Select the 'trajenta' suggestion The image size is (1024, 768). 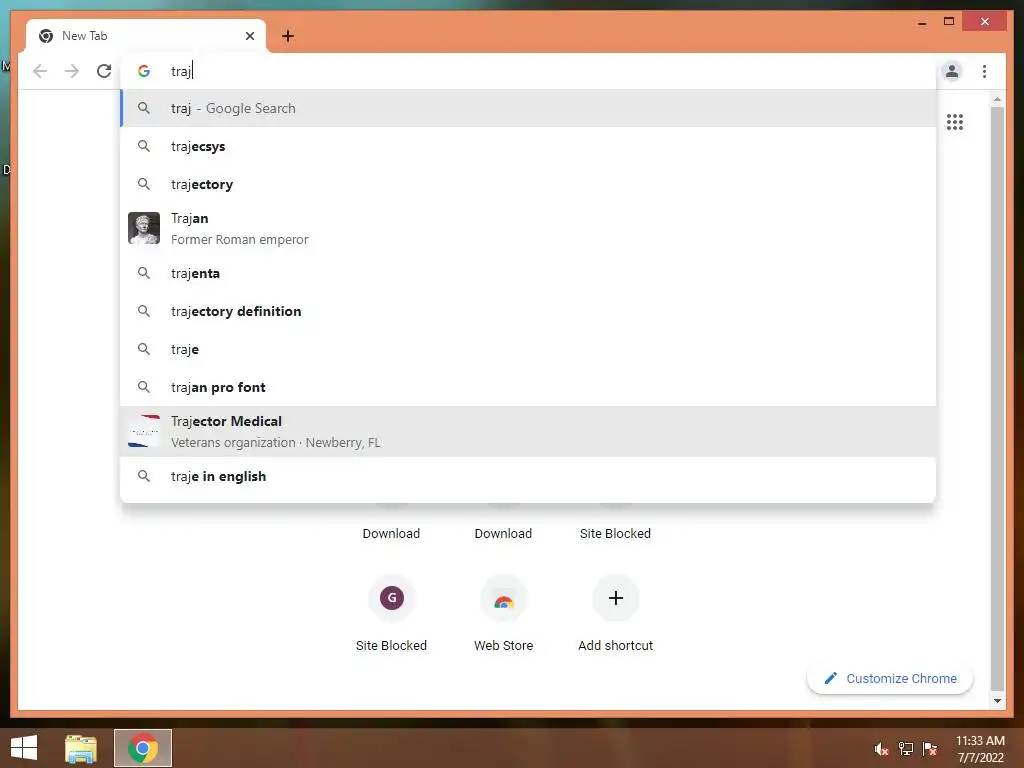click(x=528, y=273)
